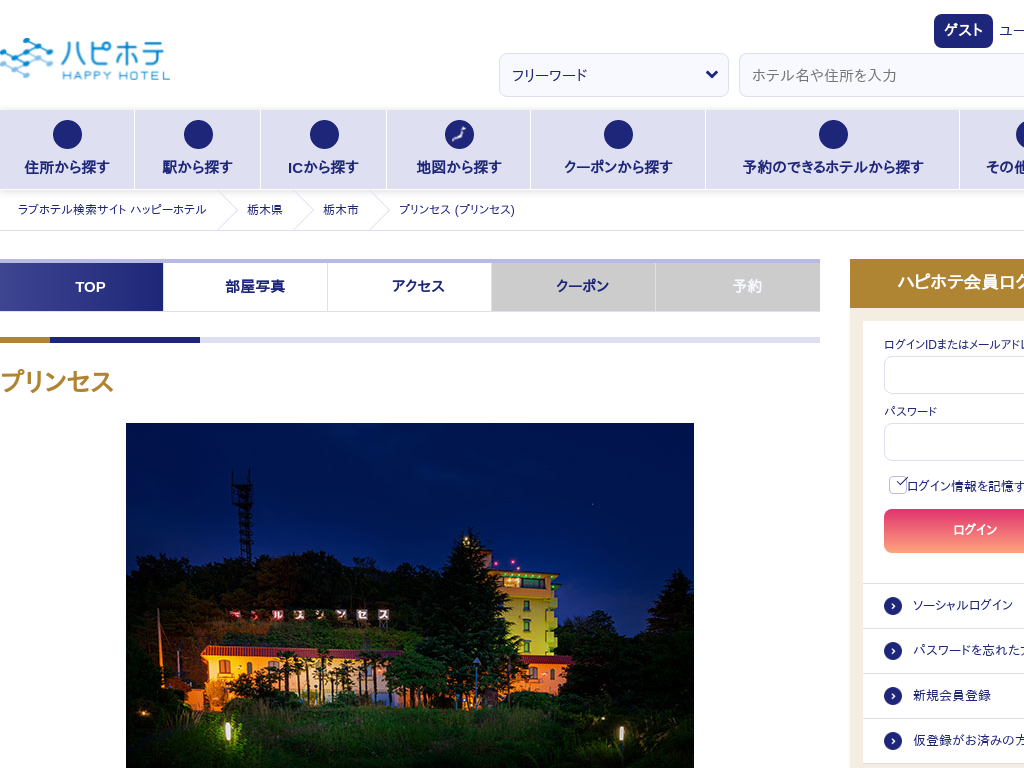The height and width of the screenshot is (768, 1024).
Task: Focus the ログインIDまたはメールアドレス field
Action: 954,376
